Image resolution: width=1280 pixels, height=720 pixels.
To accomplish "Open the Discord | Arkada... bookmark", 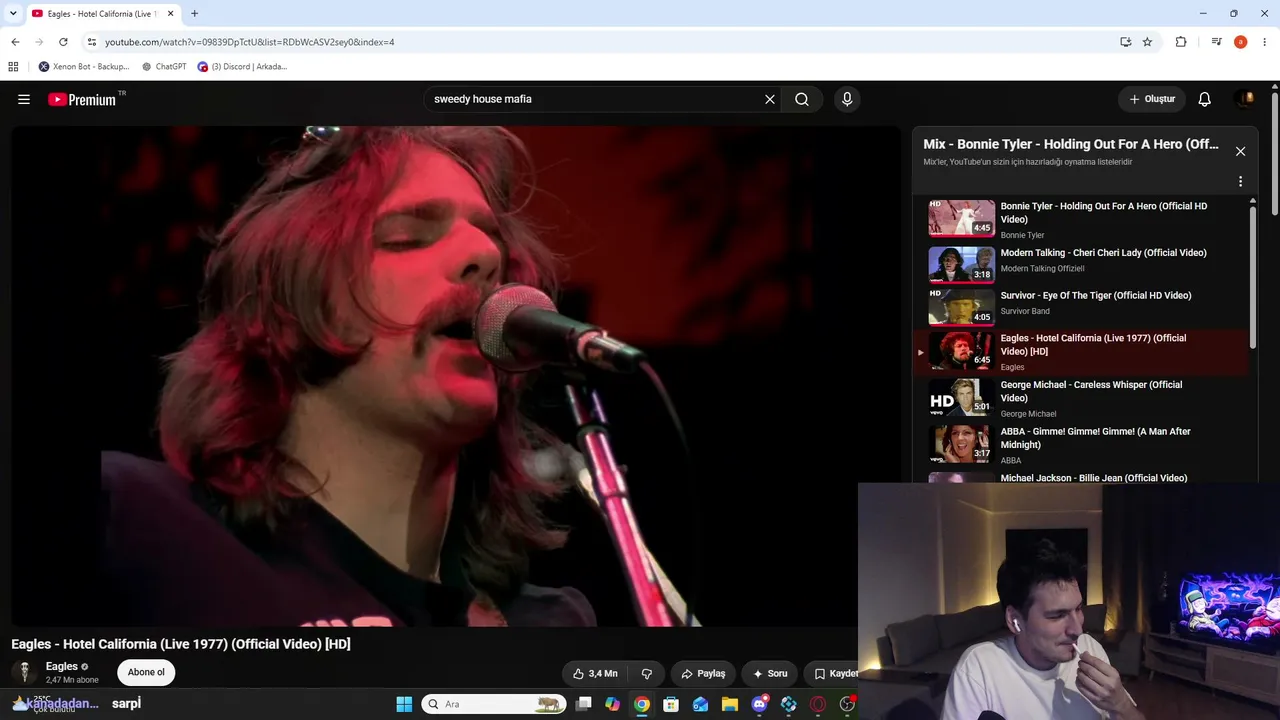I will point(243,67).
